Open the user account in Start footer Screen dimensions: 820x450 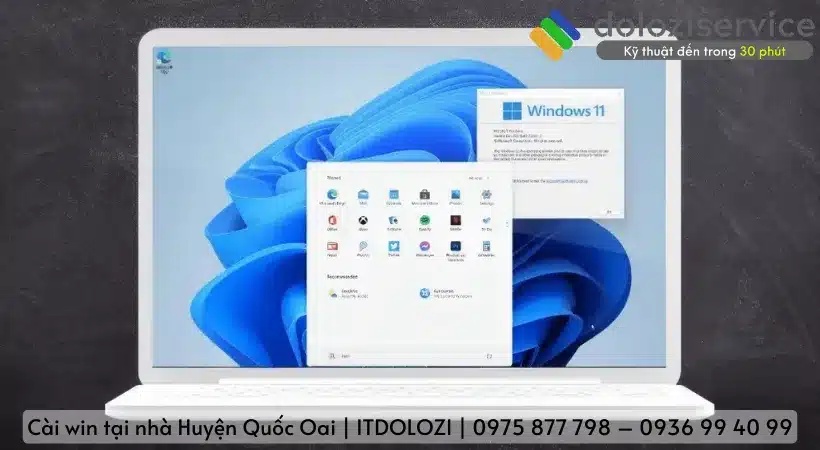pyautogui.click(x=339, y=356)
